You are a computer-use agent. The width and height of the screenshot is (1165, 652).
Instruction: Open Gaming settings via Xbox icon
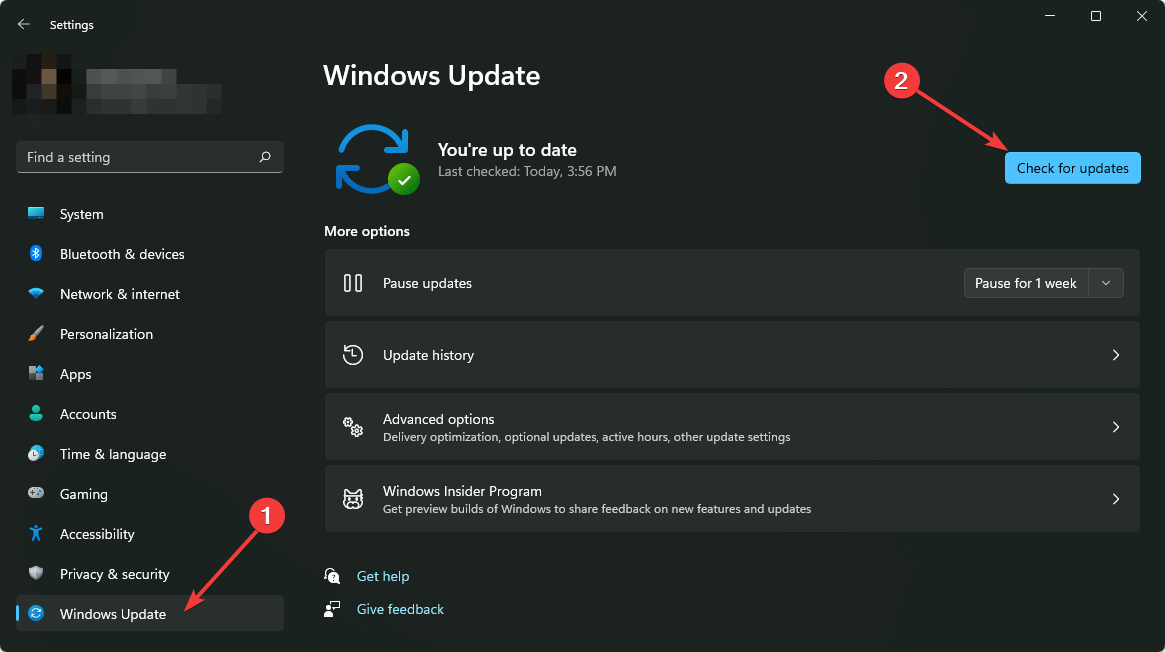(x=34, y=493)
